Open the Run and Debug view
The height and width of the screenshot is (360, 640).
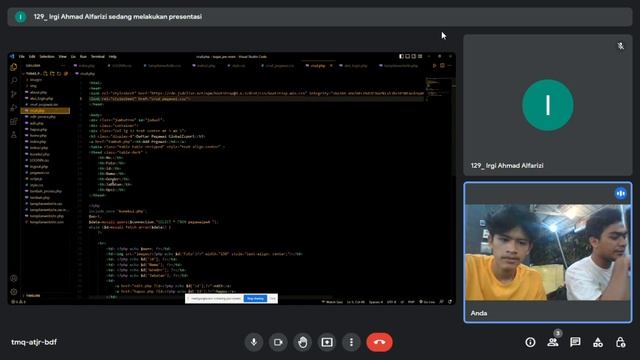pyautogui.click(x=13, y=108)
